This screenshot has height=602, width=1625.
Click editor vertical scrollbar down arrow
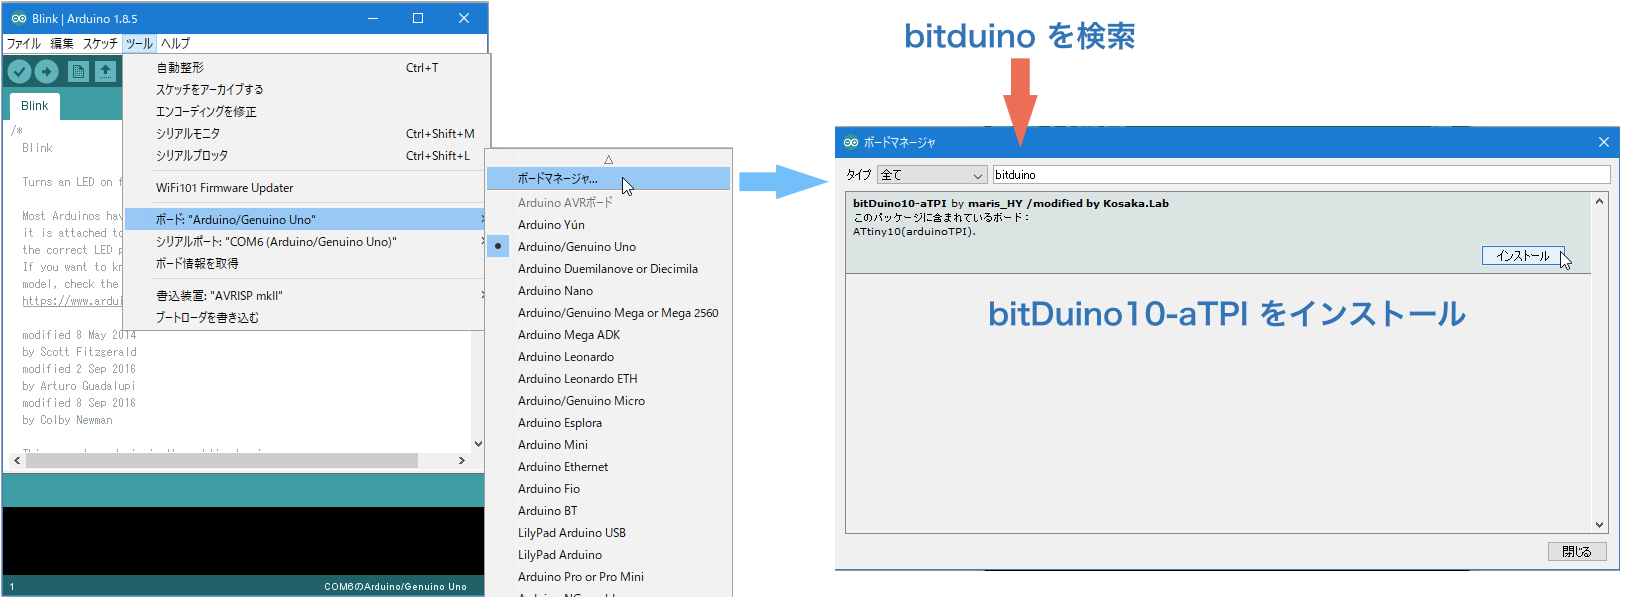pyautogui.click(x=478, y=444)
